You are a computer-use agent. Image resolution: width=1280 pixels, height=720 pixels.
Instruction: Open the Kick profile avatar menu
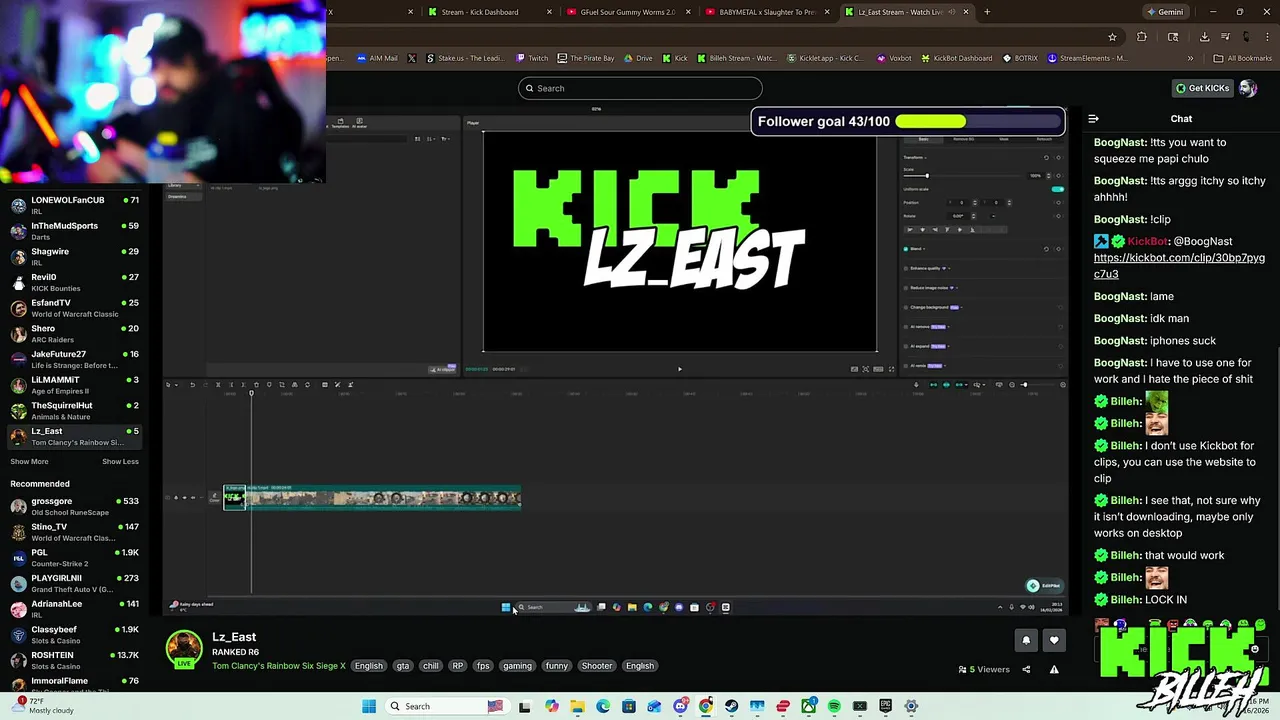point(1247,88)
